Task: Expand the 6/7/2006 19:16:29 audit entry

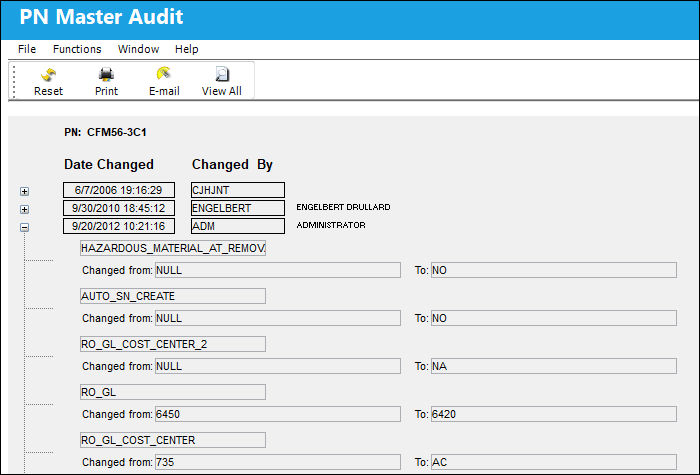Action: (25, 192)
